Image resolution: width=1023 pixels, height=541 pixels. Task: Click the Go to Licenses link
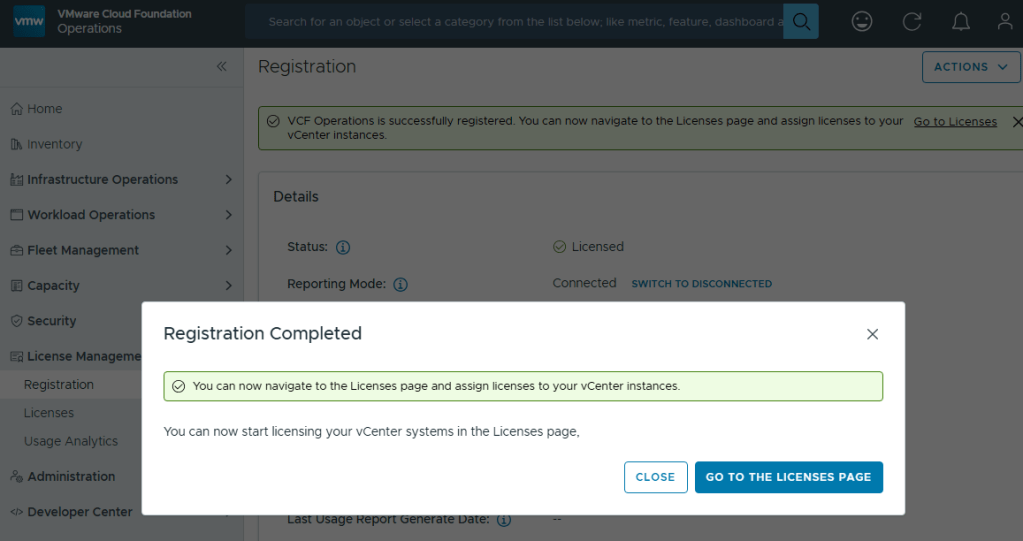(x=955, y=121)
